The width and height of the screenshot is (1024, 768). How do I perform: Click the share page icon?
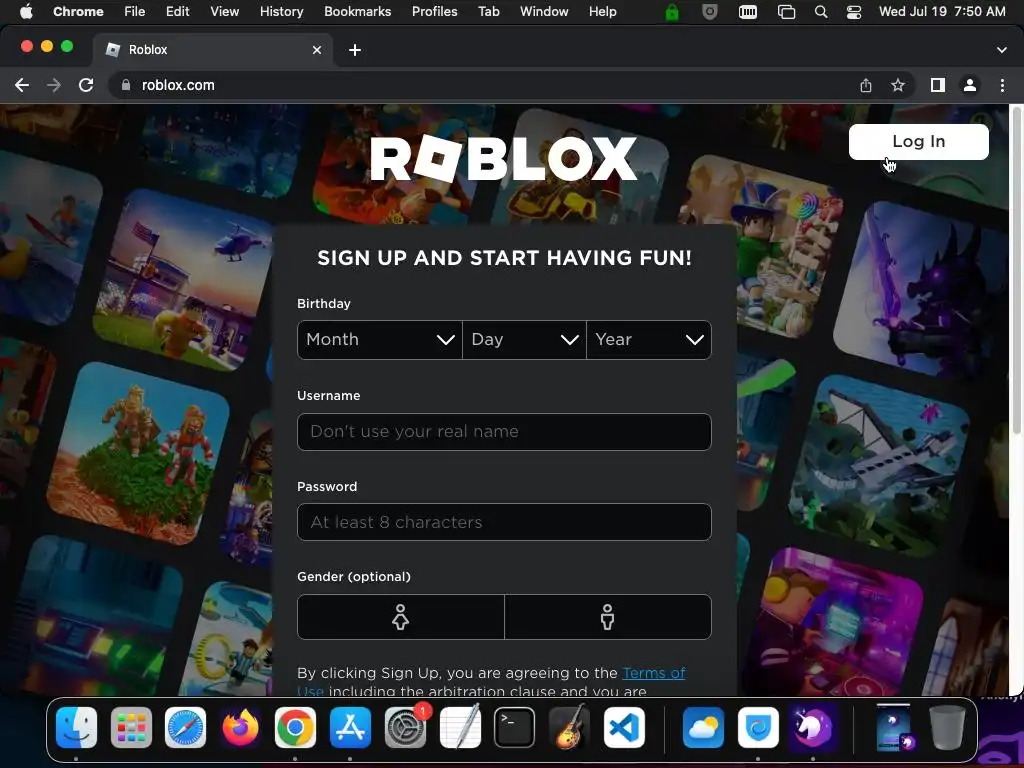[865, 85]
